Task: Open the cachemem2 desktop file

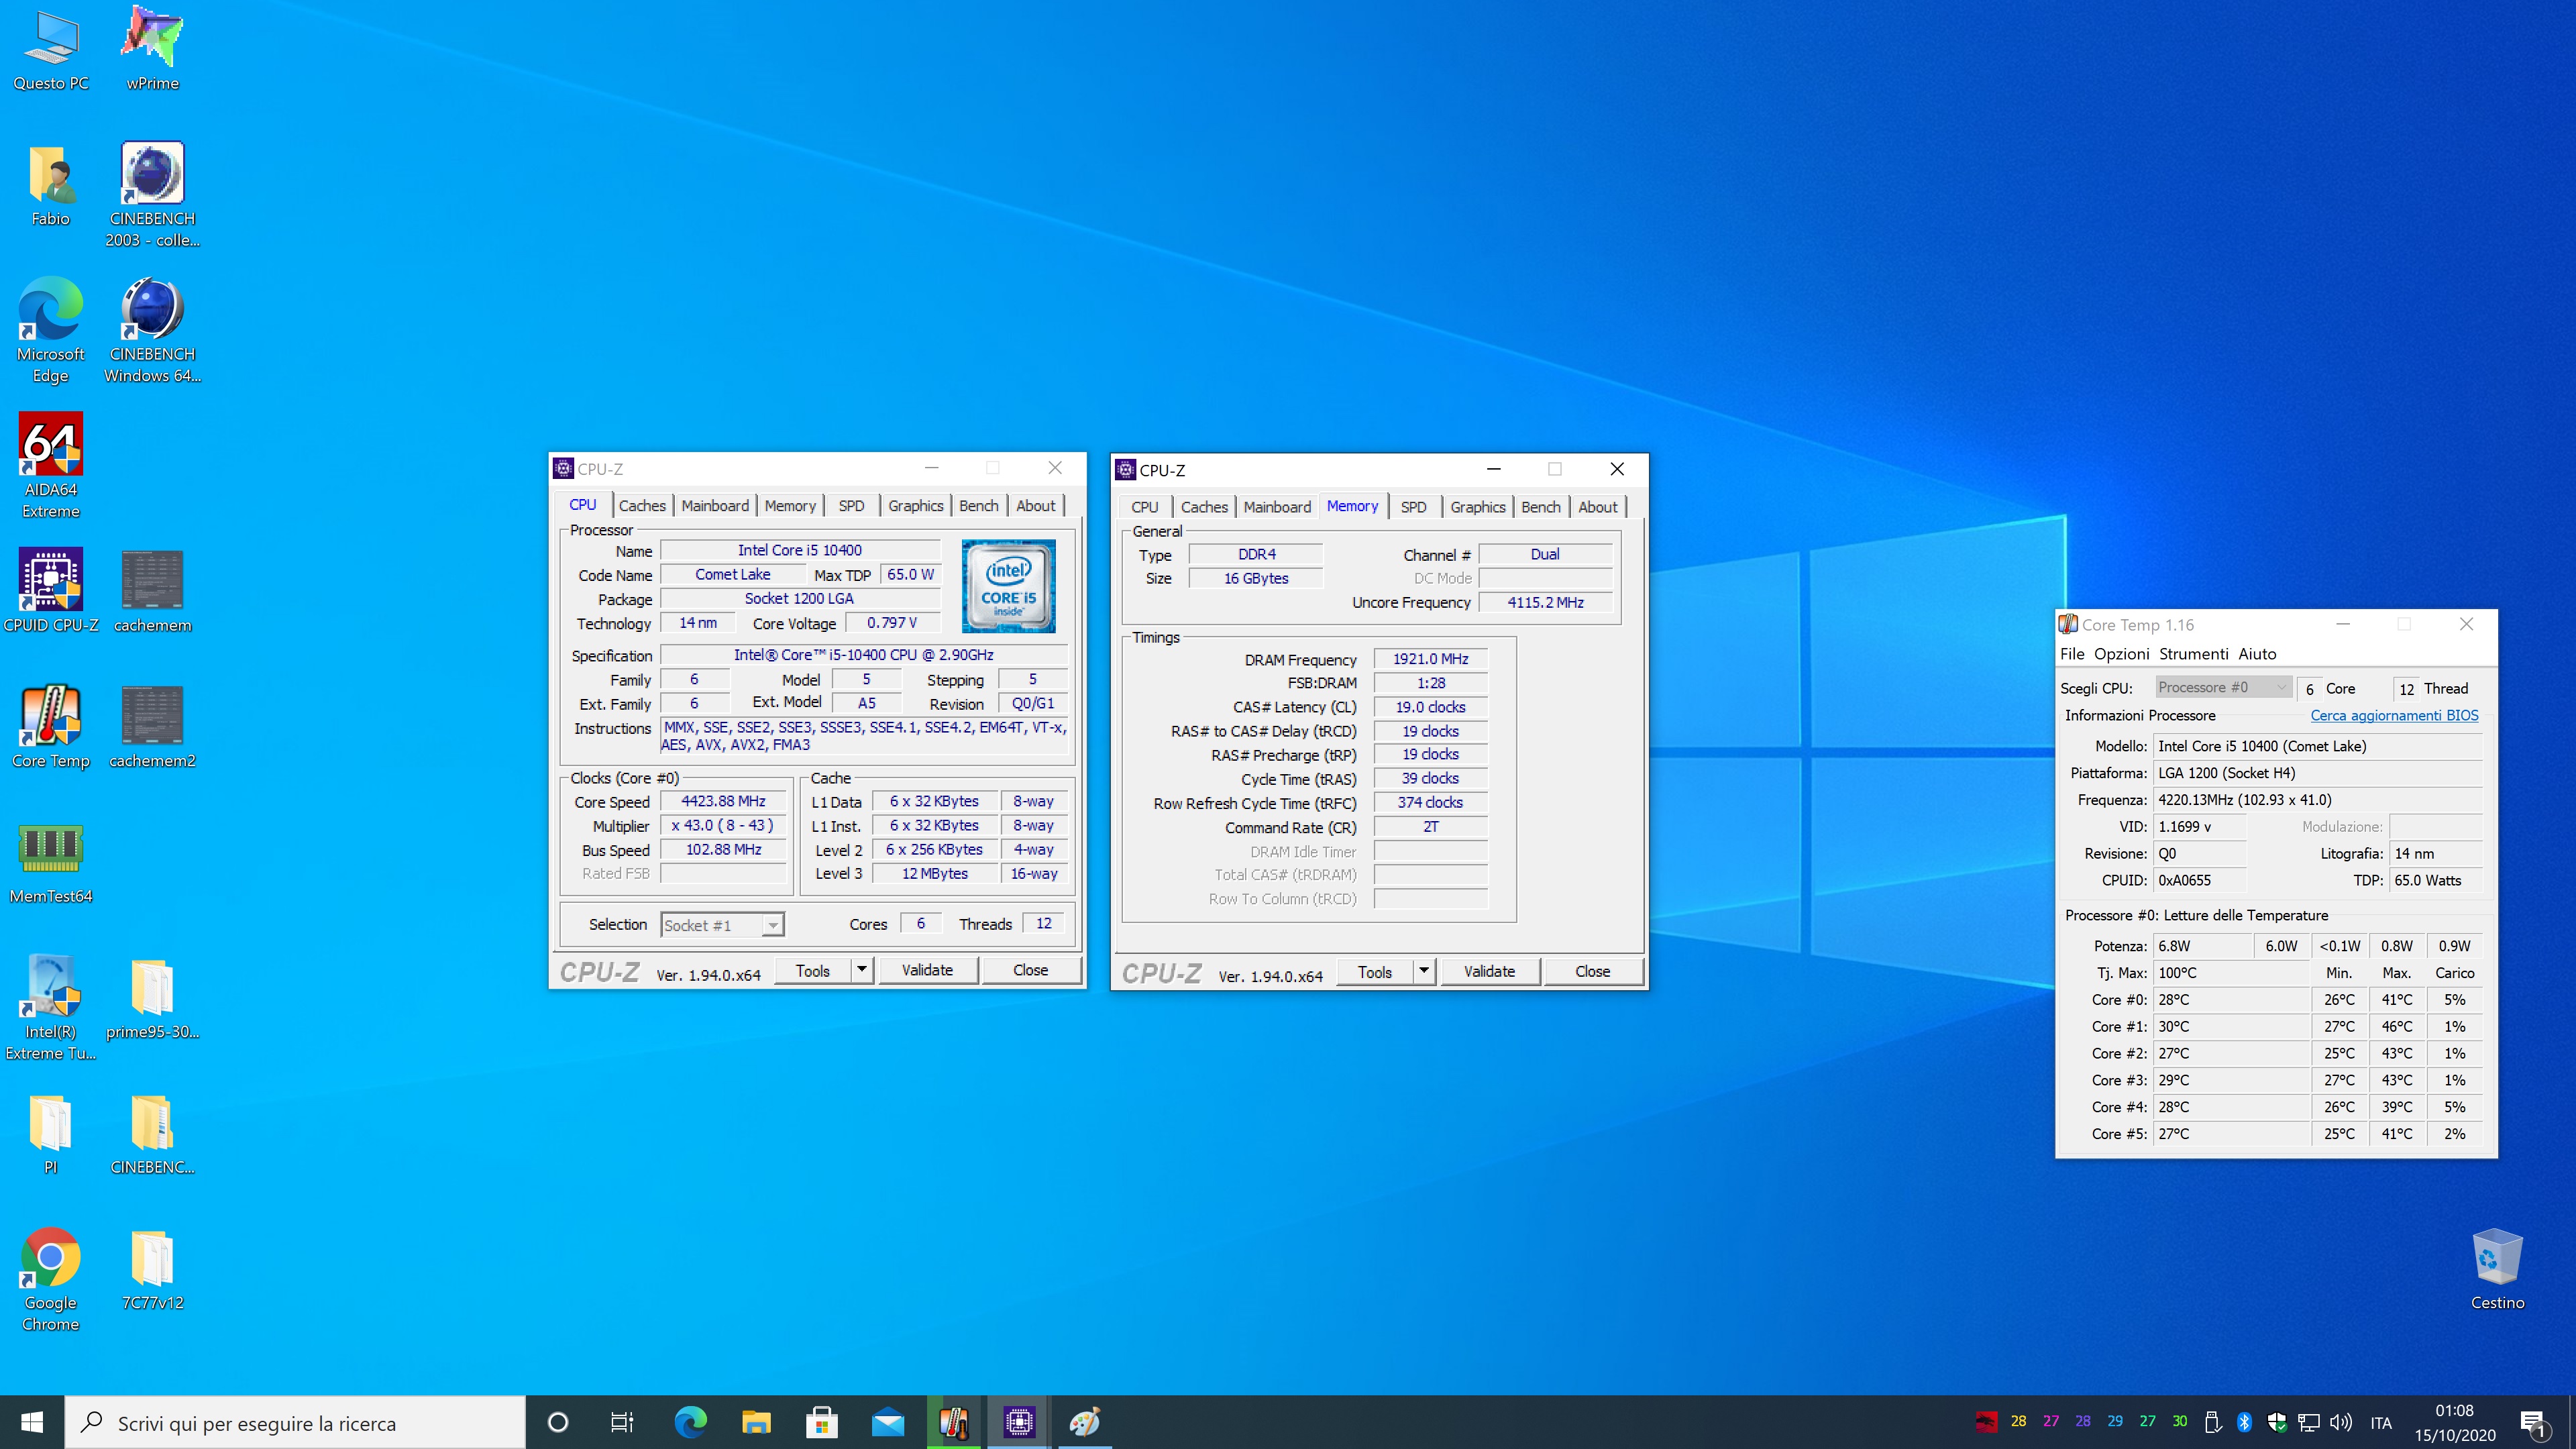Action: [x=152, y=727]
